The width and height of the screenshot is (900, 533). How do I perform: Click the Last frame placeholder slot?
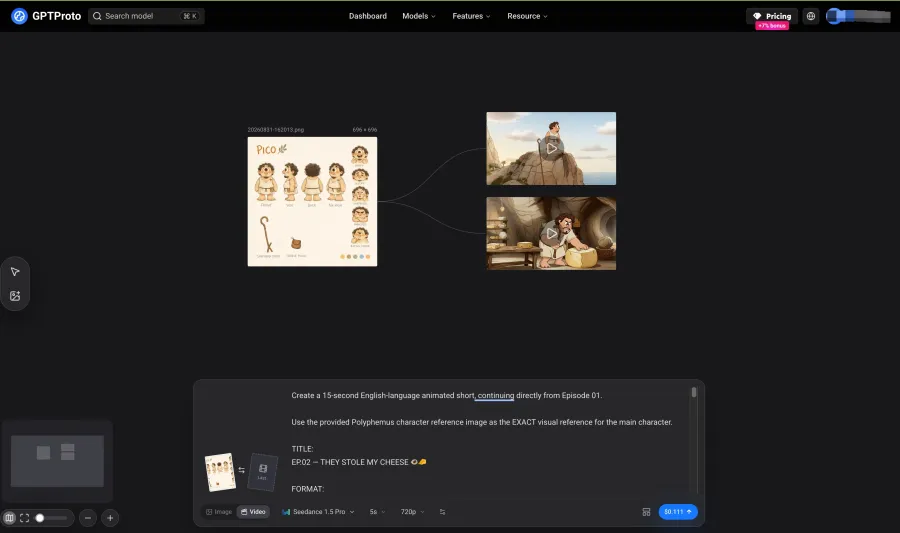[262, 472]
